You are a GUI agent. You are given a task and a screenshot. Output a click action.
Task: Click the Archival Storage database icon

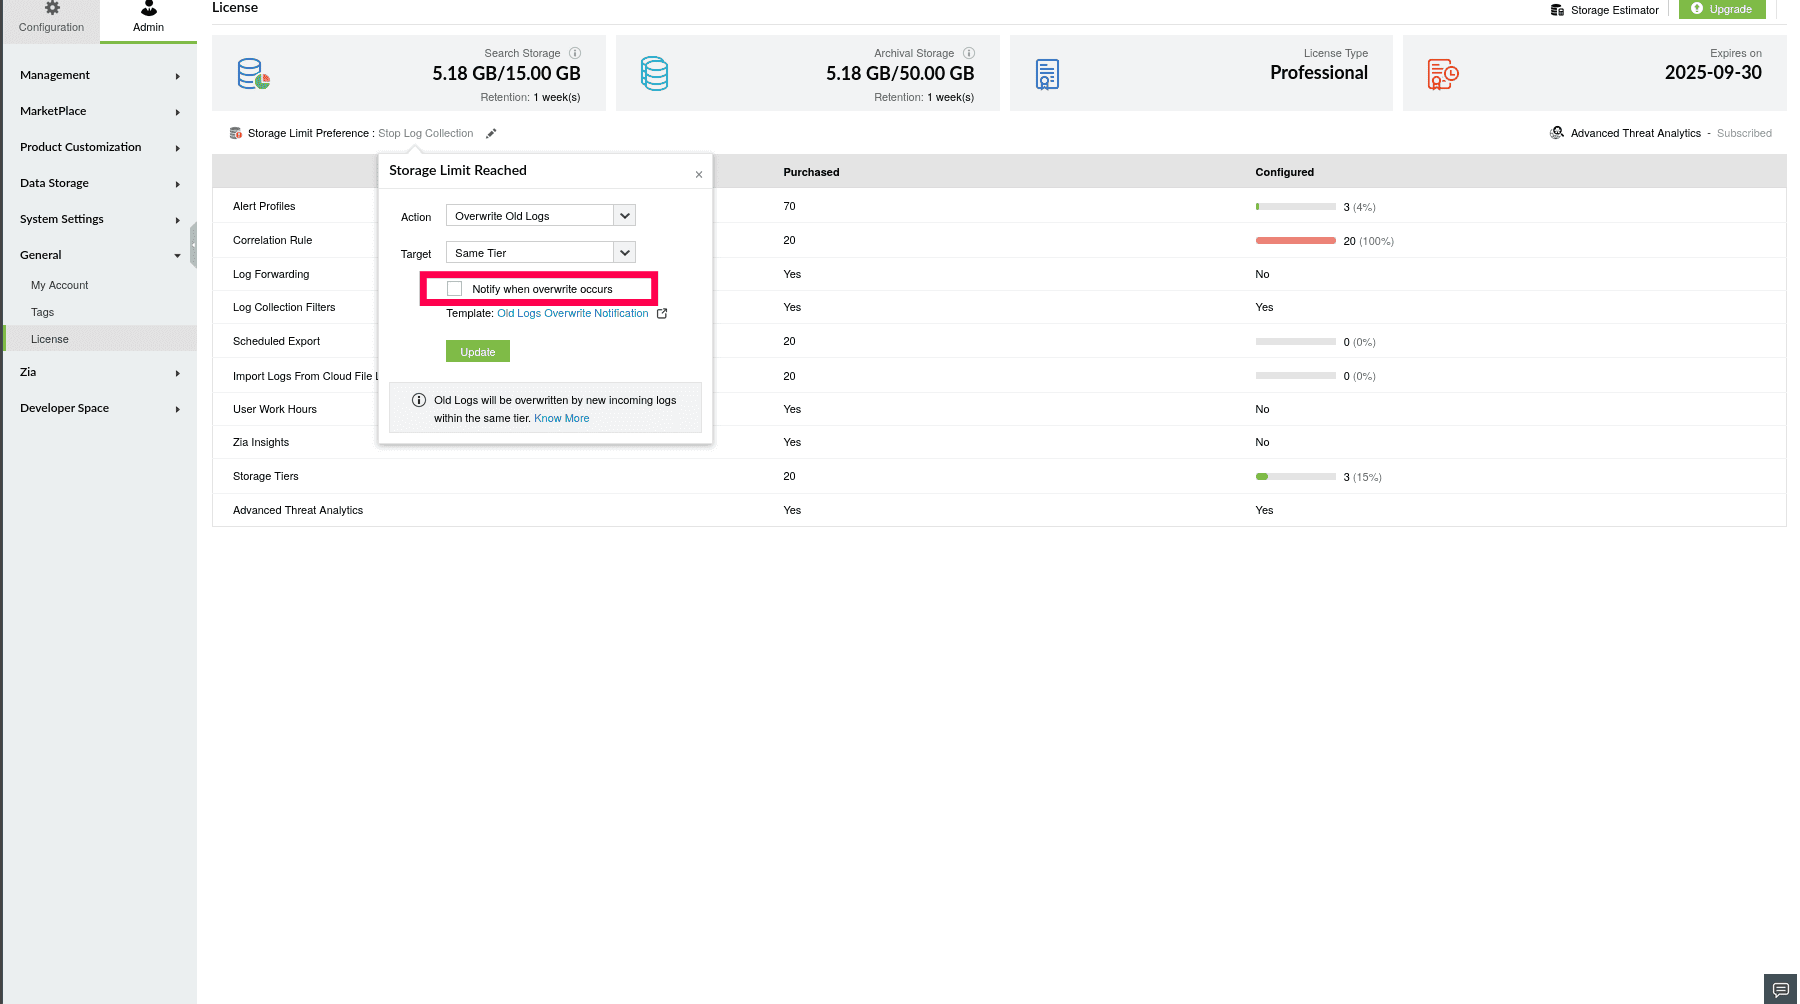click(x=655, y=74)
